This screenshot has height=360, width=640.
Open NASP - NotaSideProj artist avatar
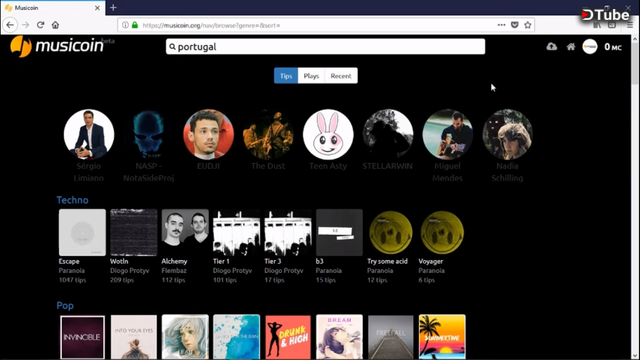[149, 134]
